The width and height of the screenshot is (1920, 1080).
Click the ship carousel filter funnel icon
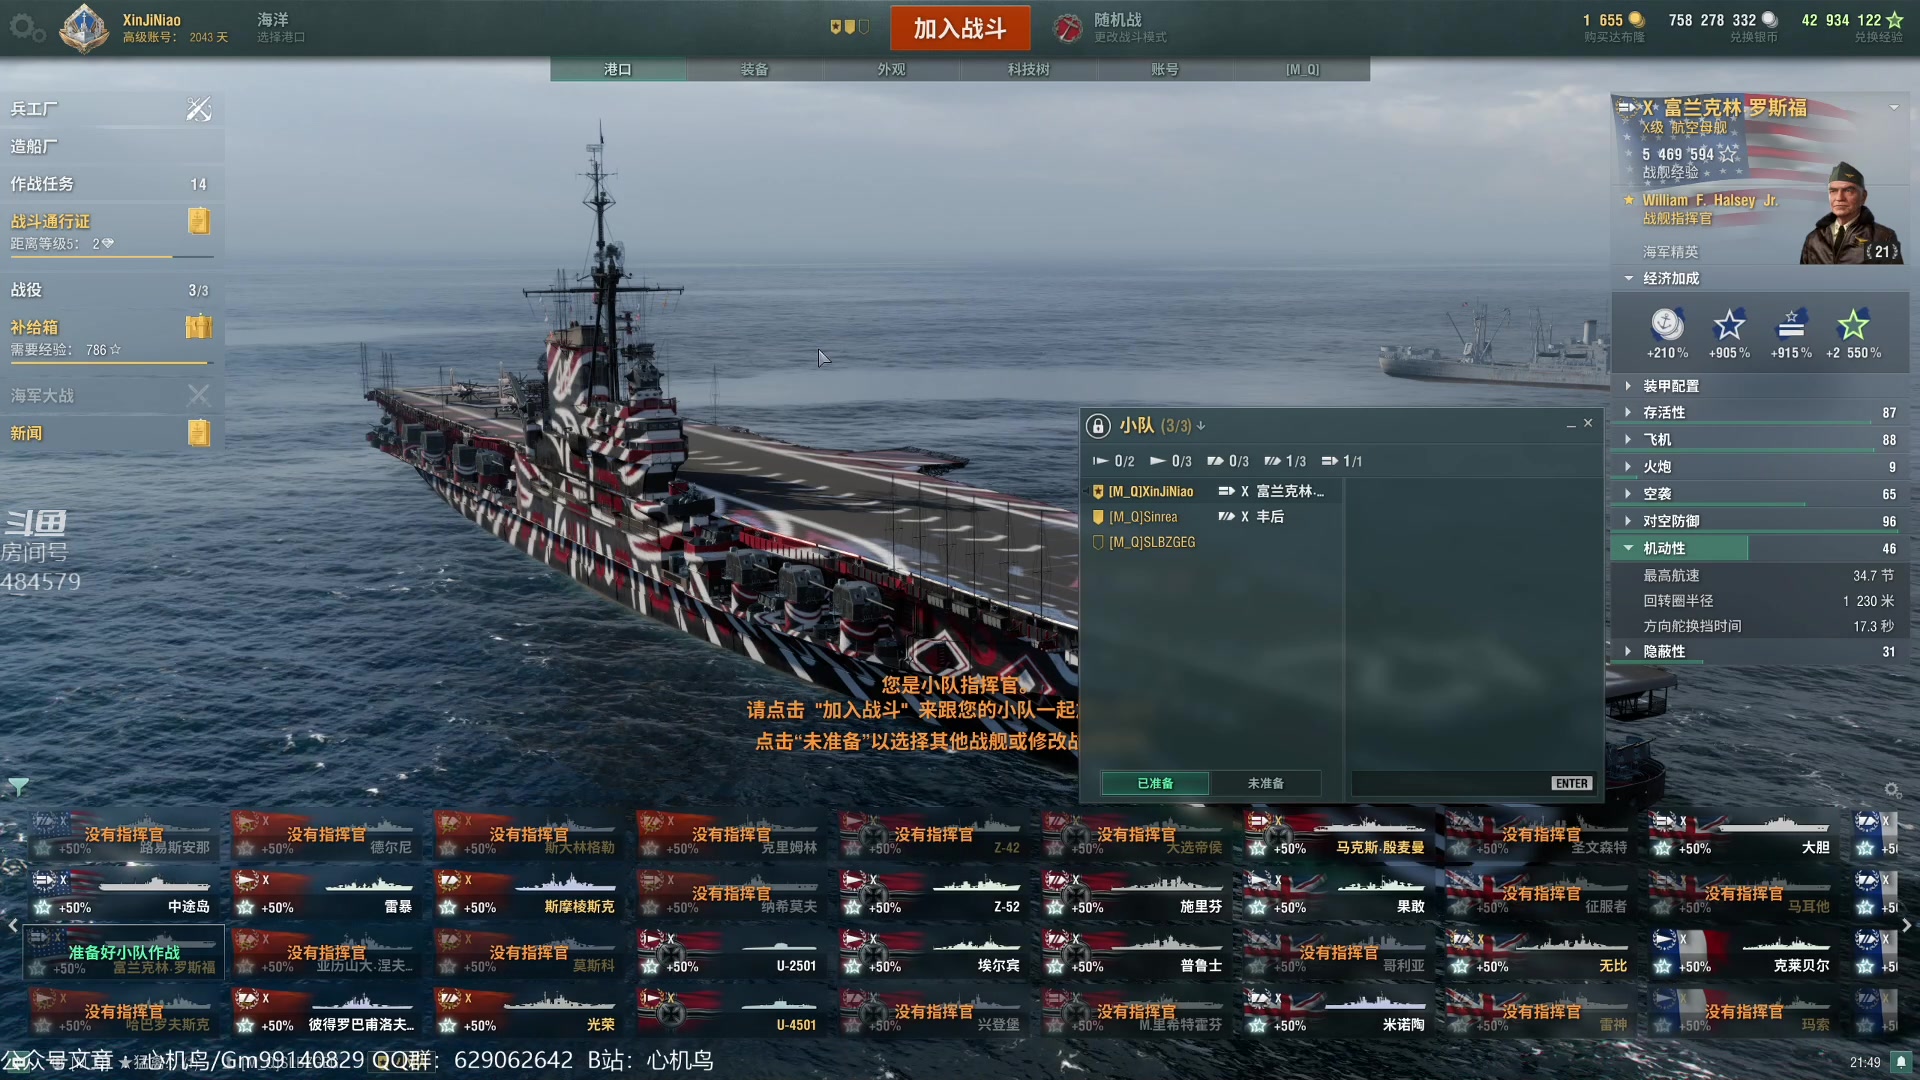pos(18,787)
